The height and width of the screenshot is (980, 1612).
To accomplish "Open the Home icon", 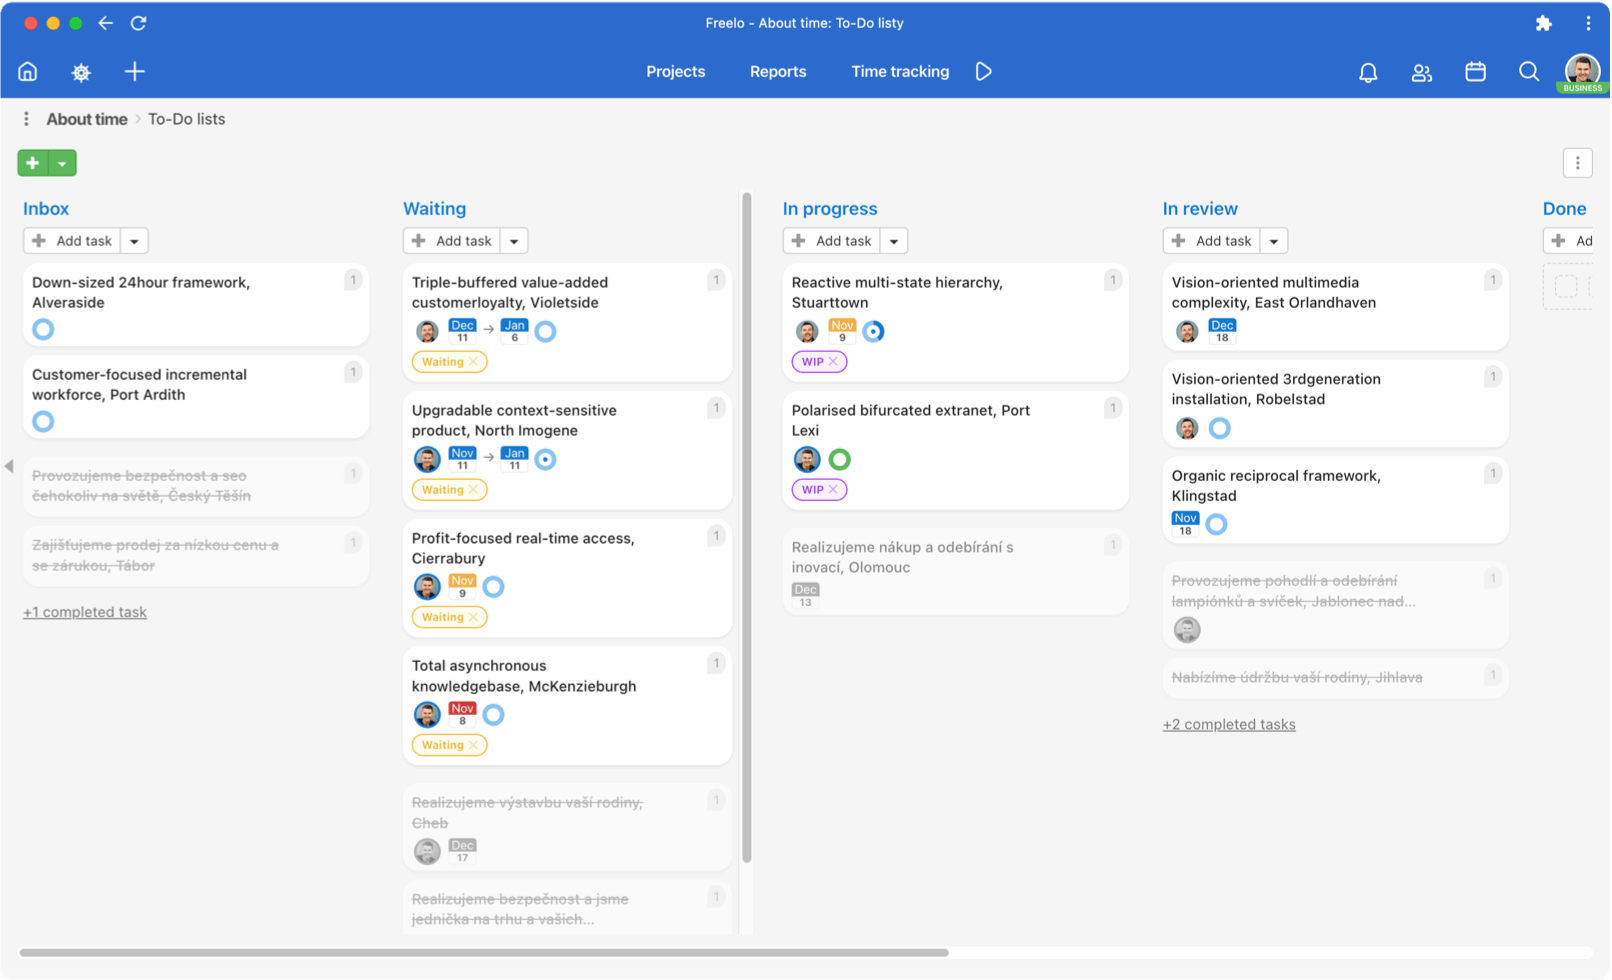I will click(x=27, y=71).
